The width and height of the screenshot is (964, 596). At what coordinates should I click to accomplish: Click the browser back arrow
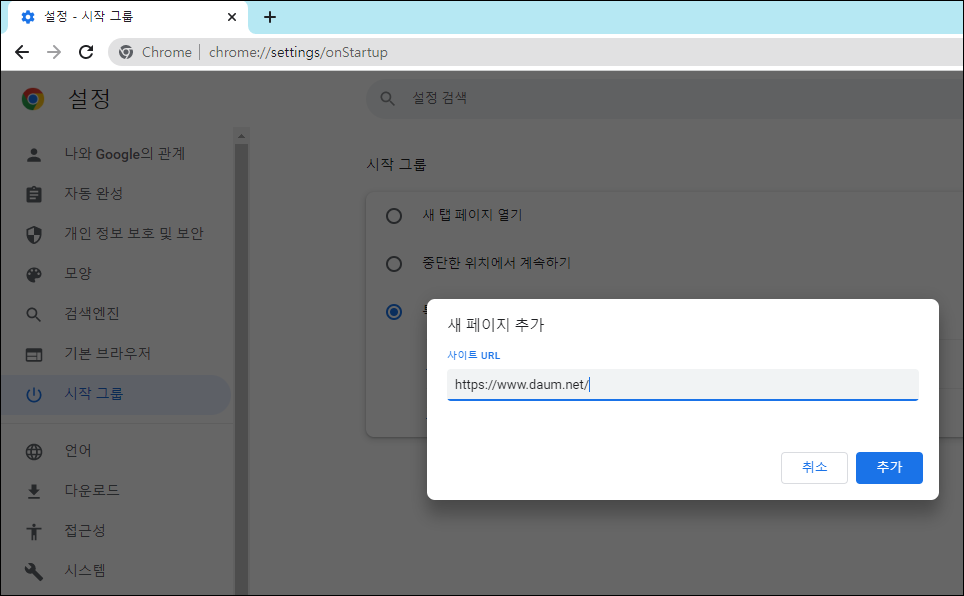[22, 52]
